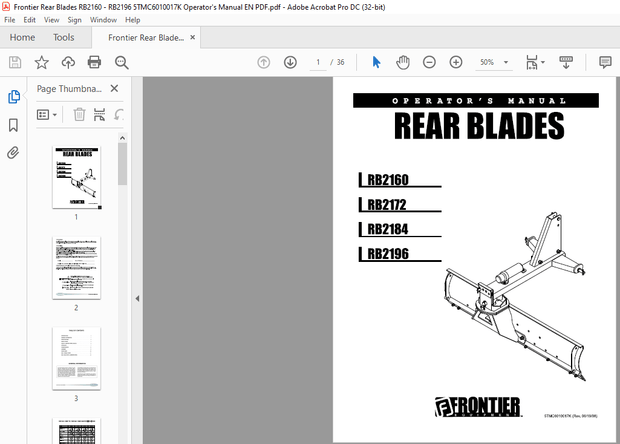The image size is (620, 444).
Task: Switch to the Tools tab
Action: coord(64,37)
